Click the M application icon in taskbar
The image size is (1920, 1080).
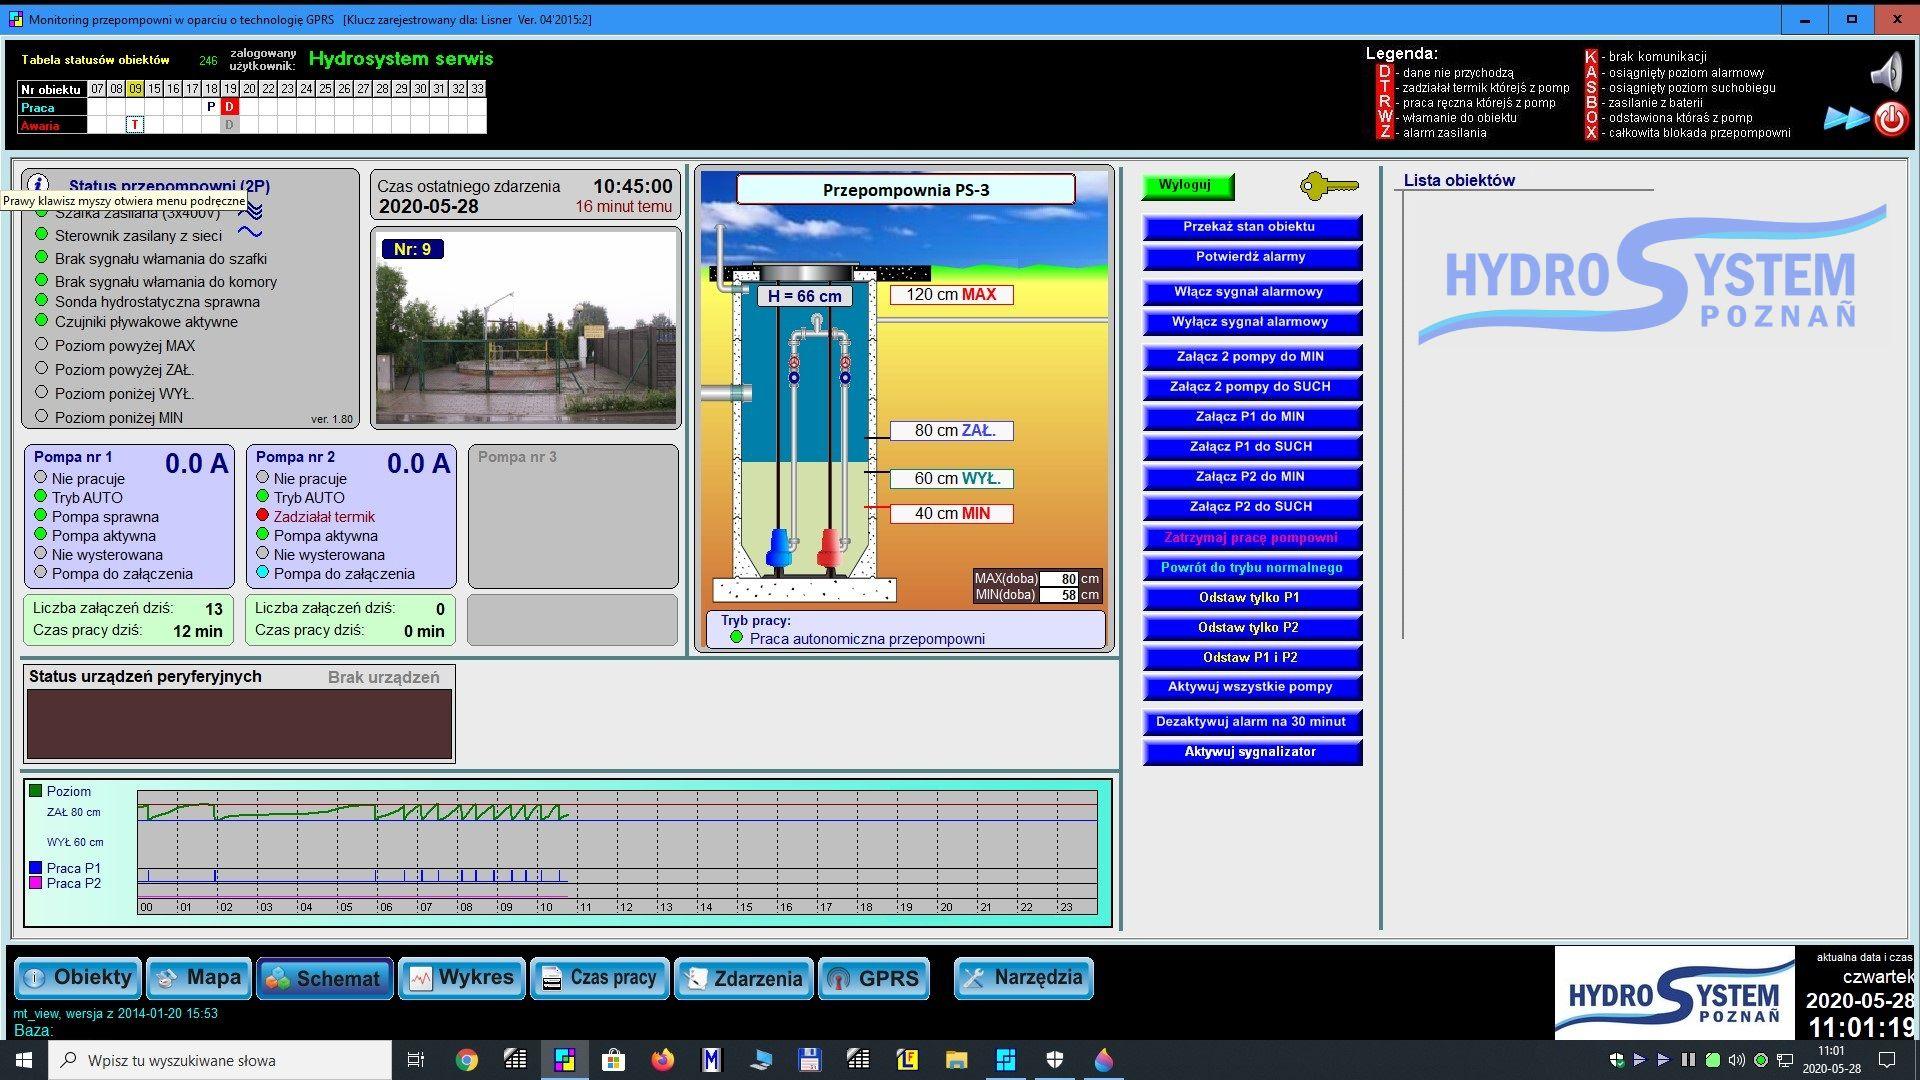(711, 1060)
